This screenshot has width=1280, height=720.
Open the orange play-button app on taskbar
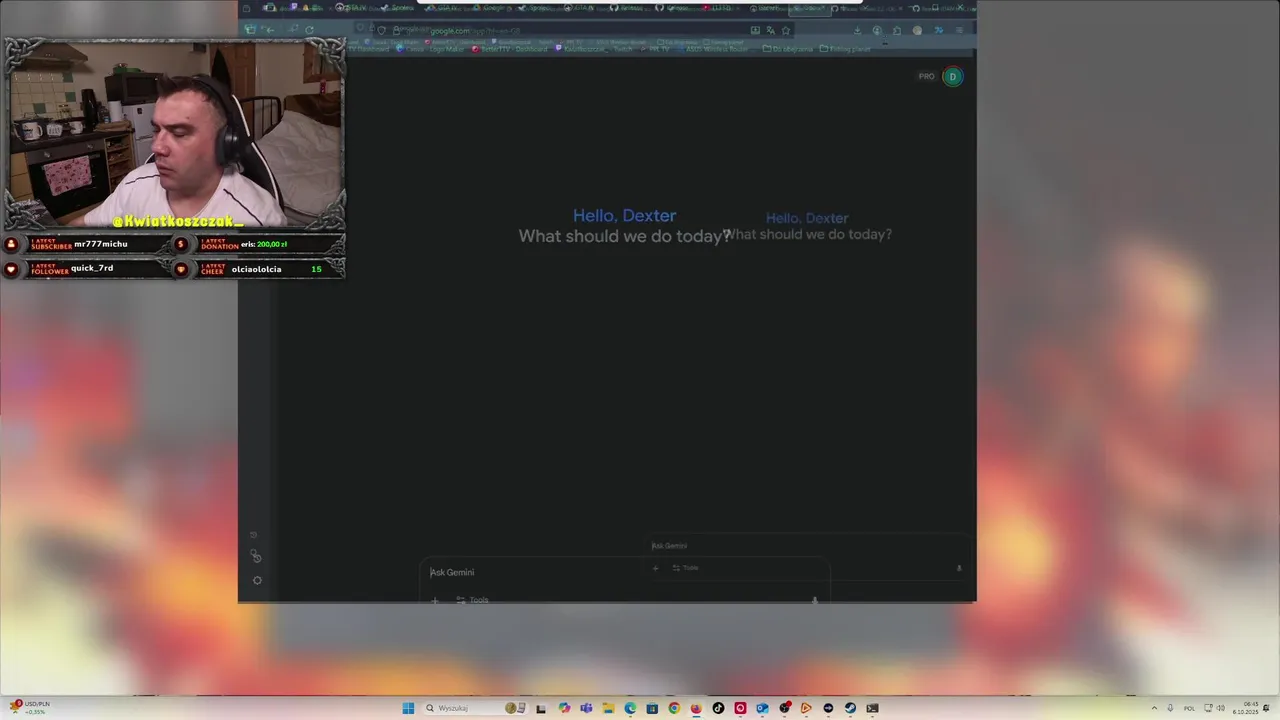[806, 708]
